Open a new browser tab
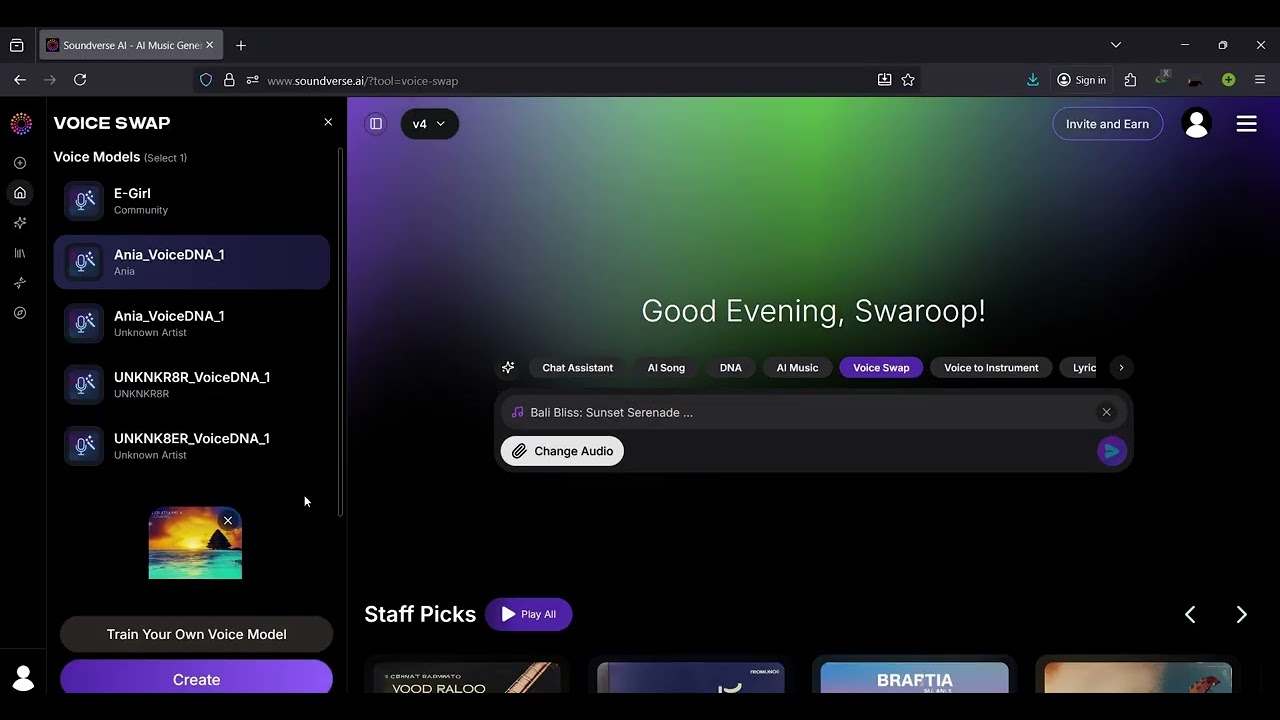 (x=241, y=45)
